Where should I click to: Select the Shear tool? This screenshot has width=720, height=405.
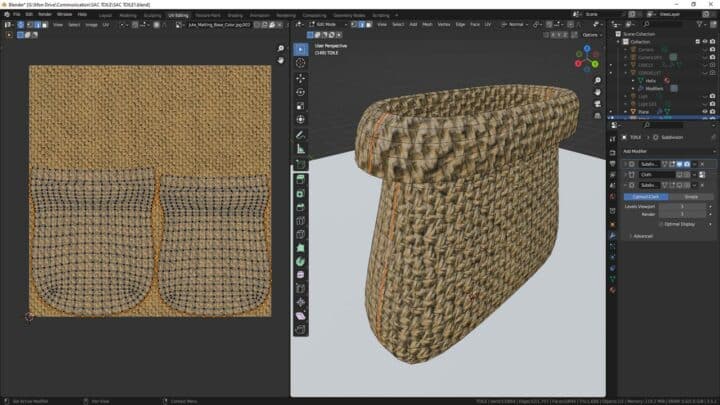click(300, 316)
